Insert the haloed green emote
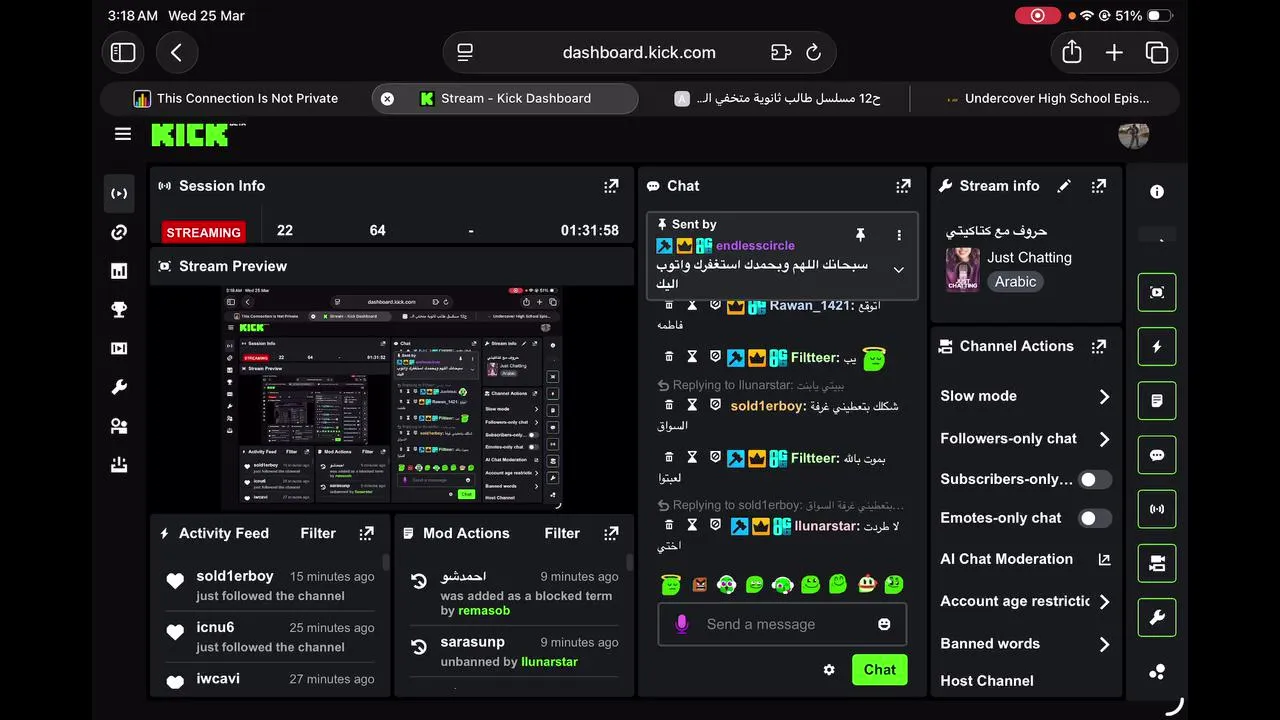 coord(671,584)
